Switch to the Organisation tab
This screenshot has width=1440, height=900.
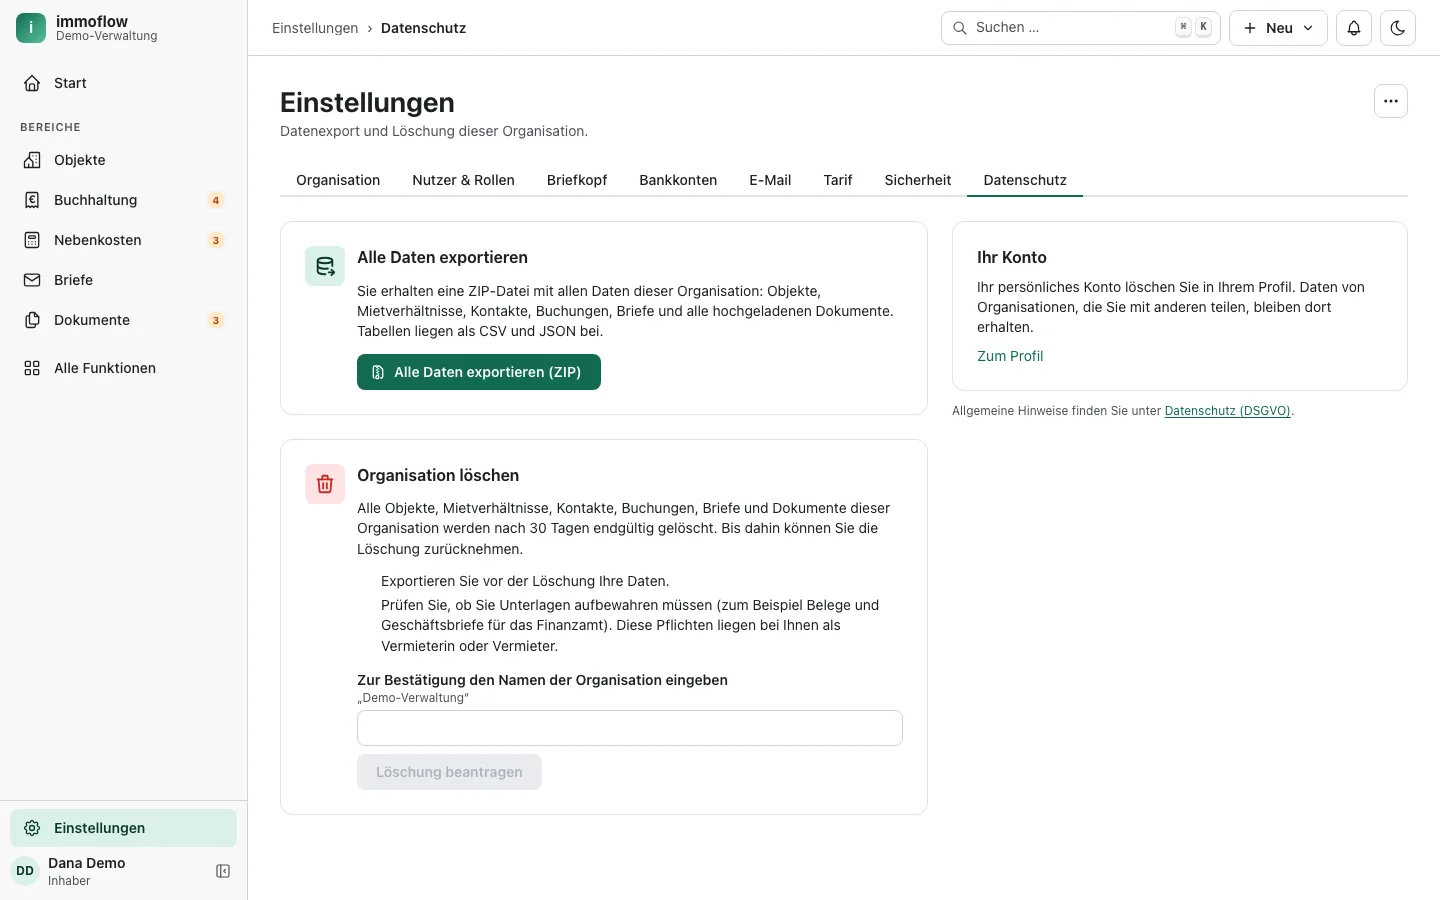(338, 180)
